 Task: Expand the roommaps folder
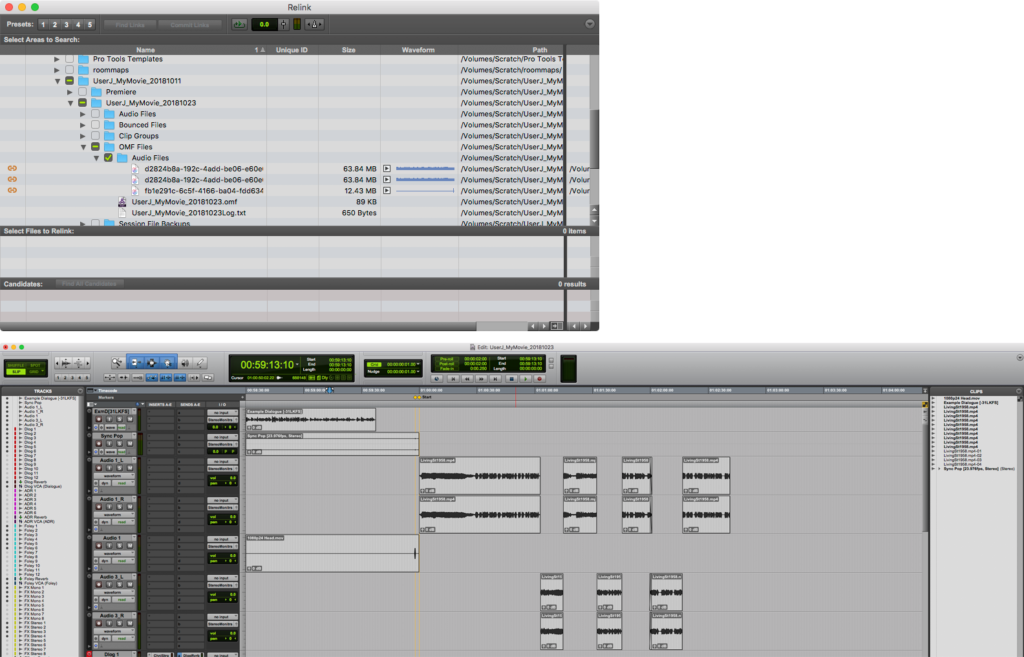pyautogui.click(x=57, y=70)
